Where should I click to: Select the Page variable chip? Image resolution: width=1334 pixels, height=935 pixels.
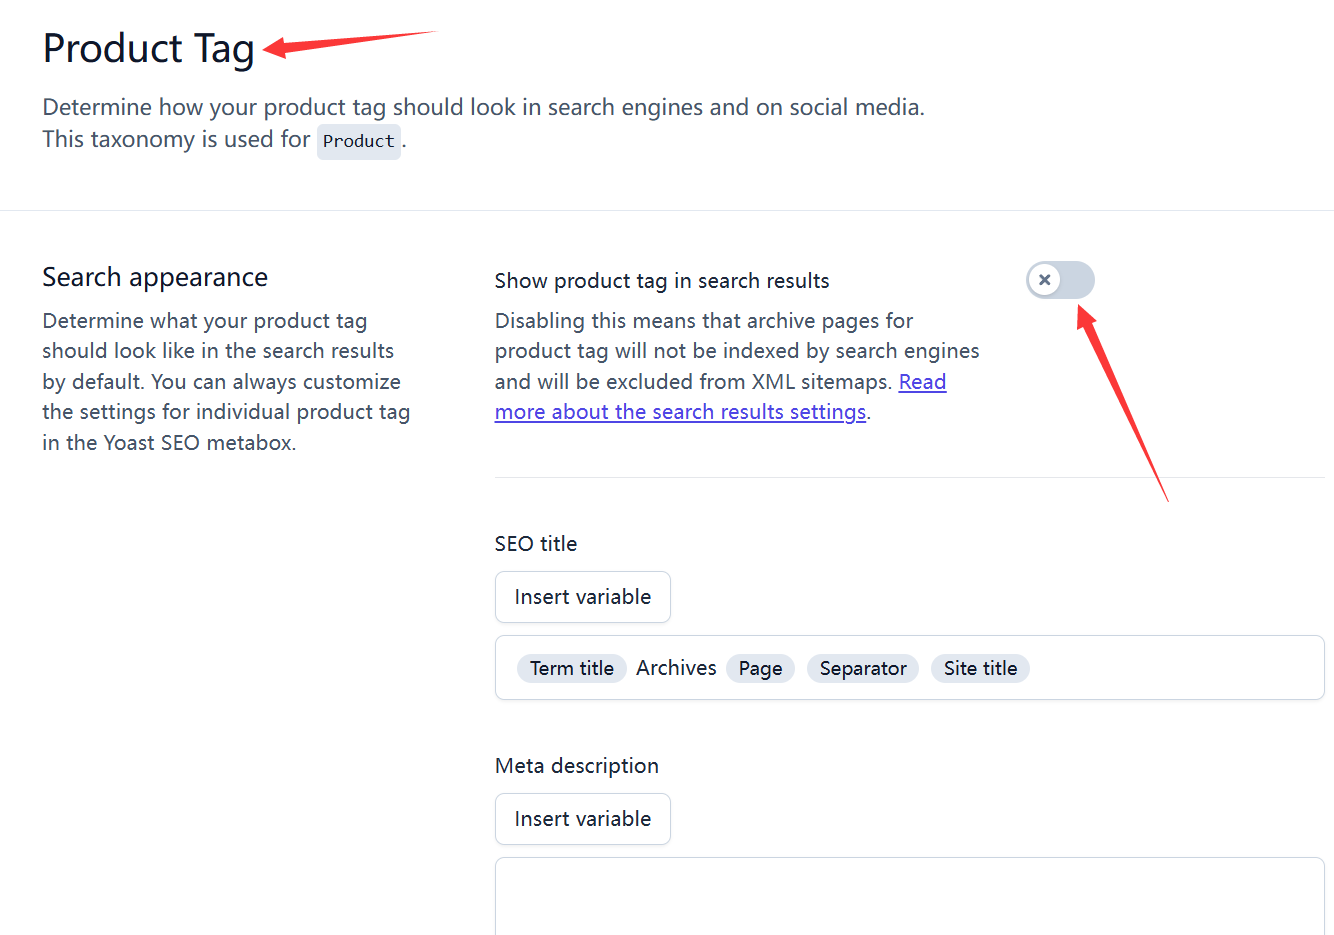[x=760, y=668]
